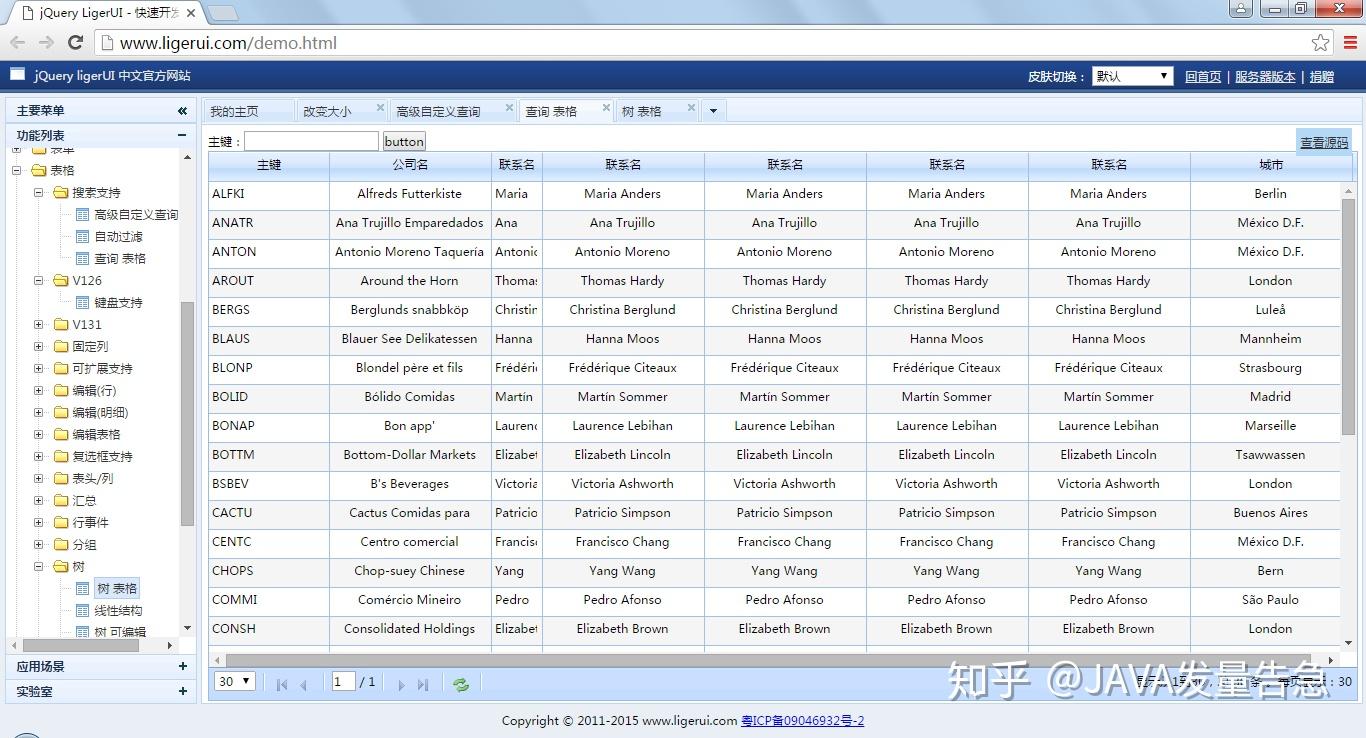Click the page number input field
This screenshot has height=738, width=1366.
tap(341, 681)
